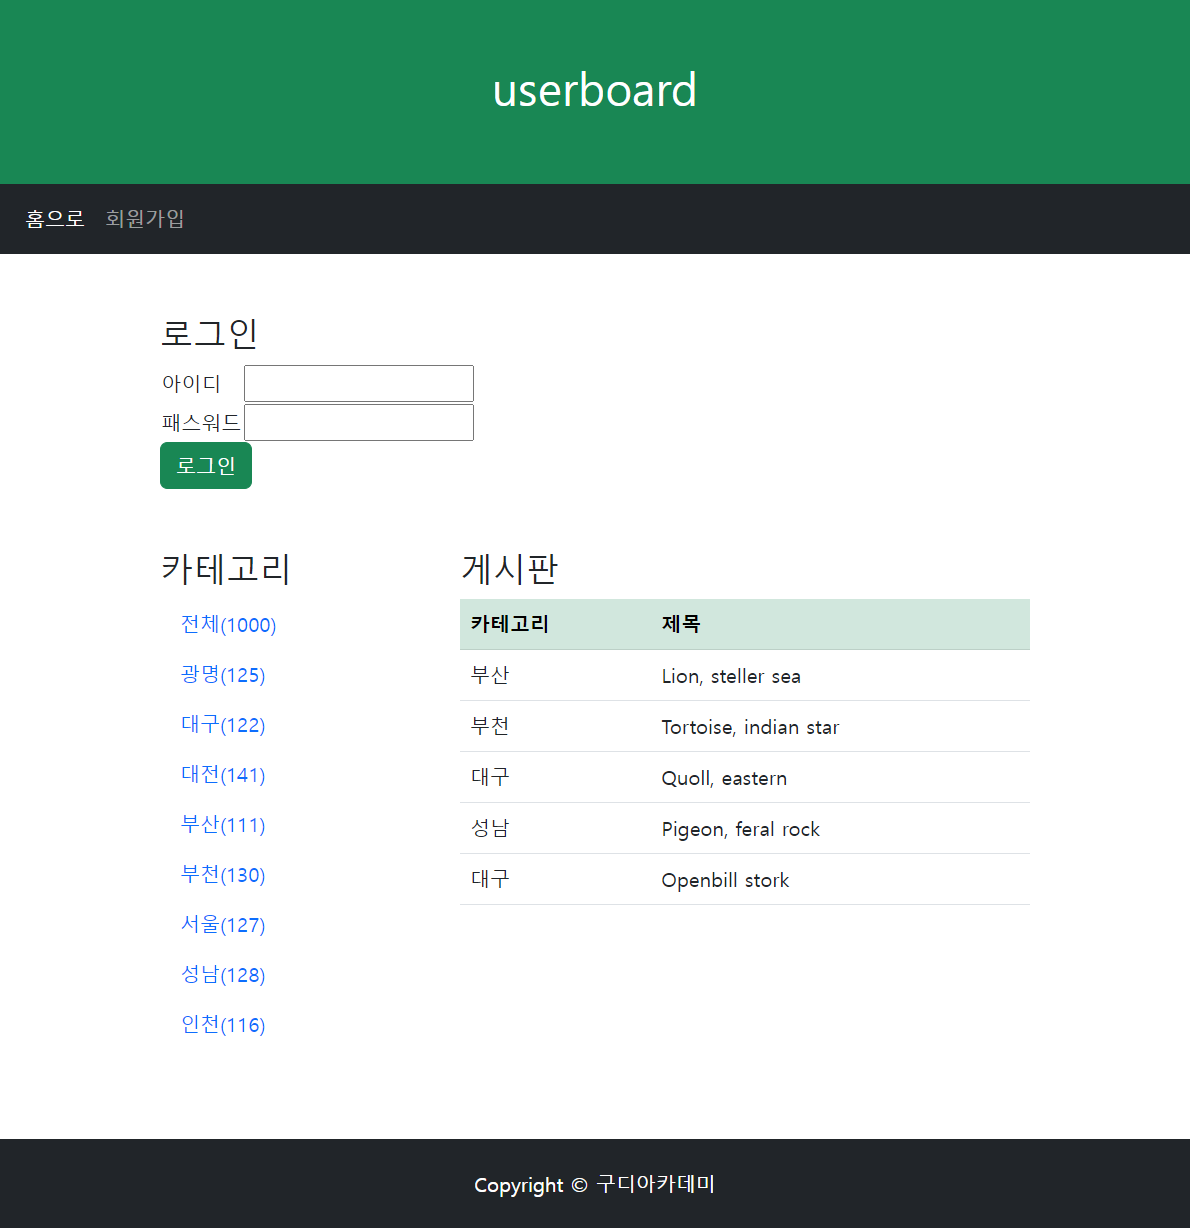Screen dimensions: 1190x1228
Task: Select category link 서울(127)
Action: coord(223,925)
